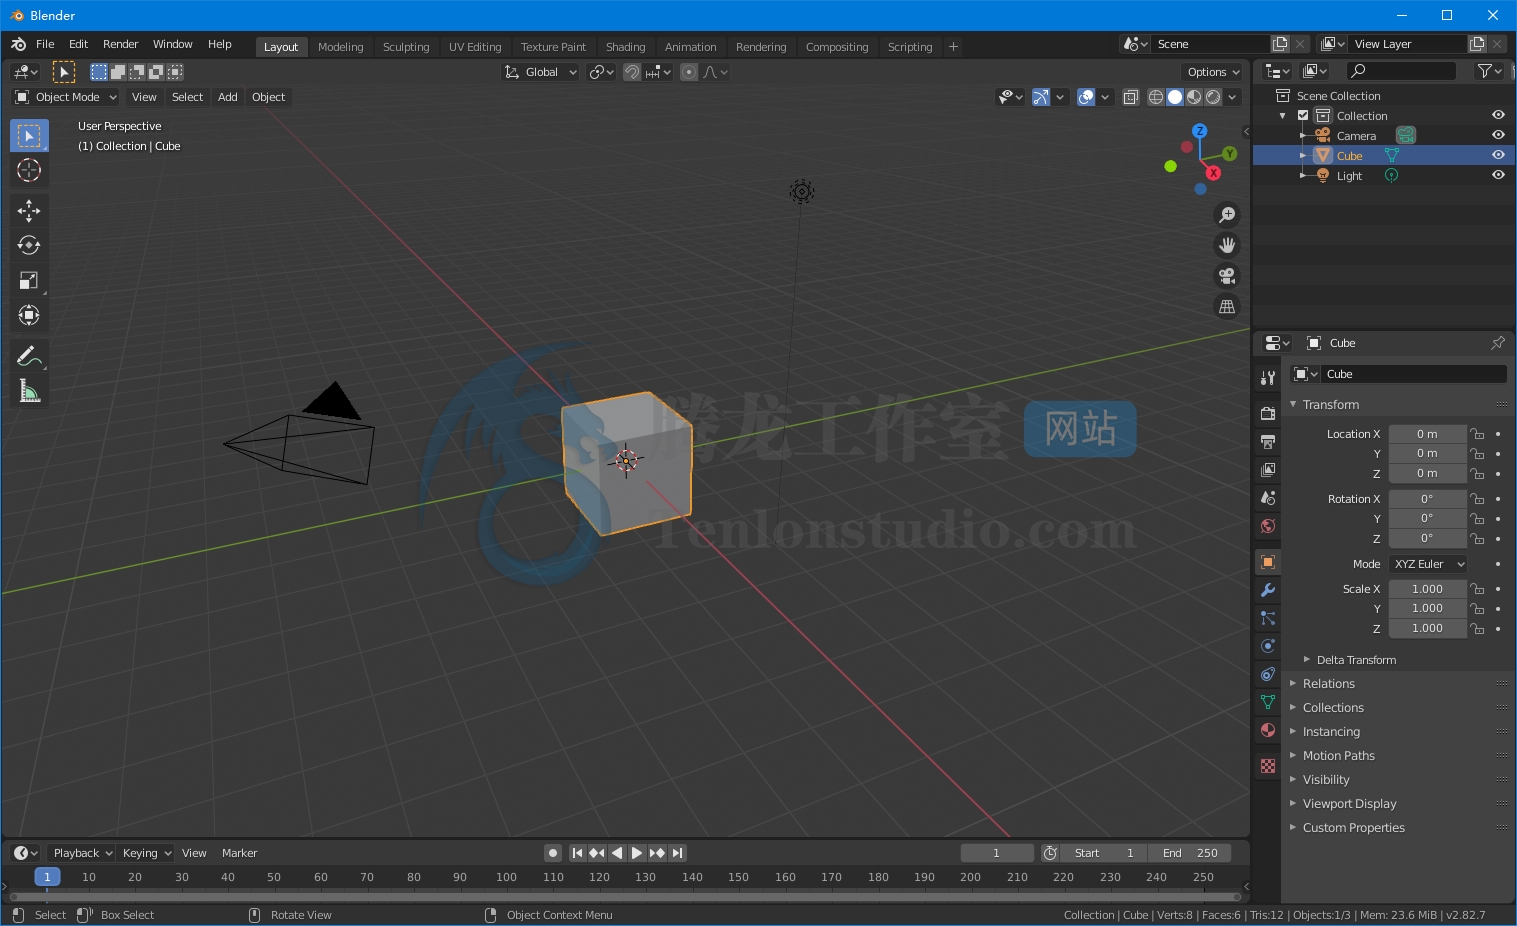
Task: Click the current frame number field
Action: click(997, 853)
